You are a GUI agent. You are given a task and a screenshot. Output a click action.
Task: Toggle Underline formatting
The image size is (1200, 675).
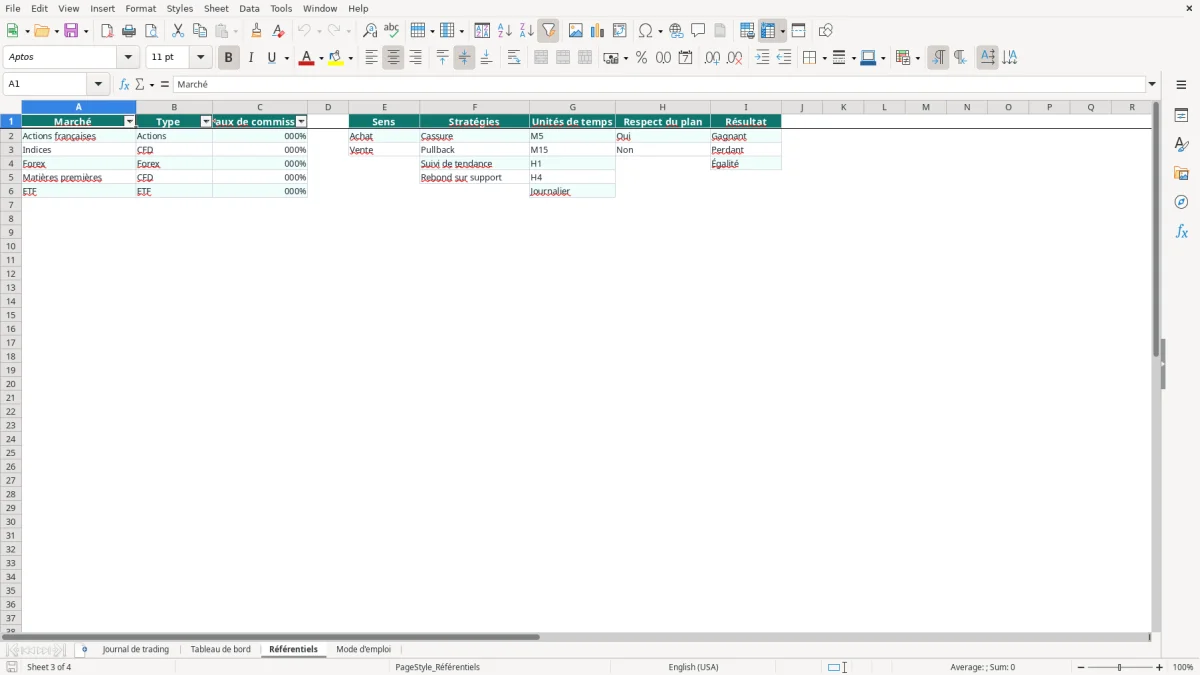[x=272, y=58]
